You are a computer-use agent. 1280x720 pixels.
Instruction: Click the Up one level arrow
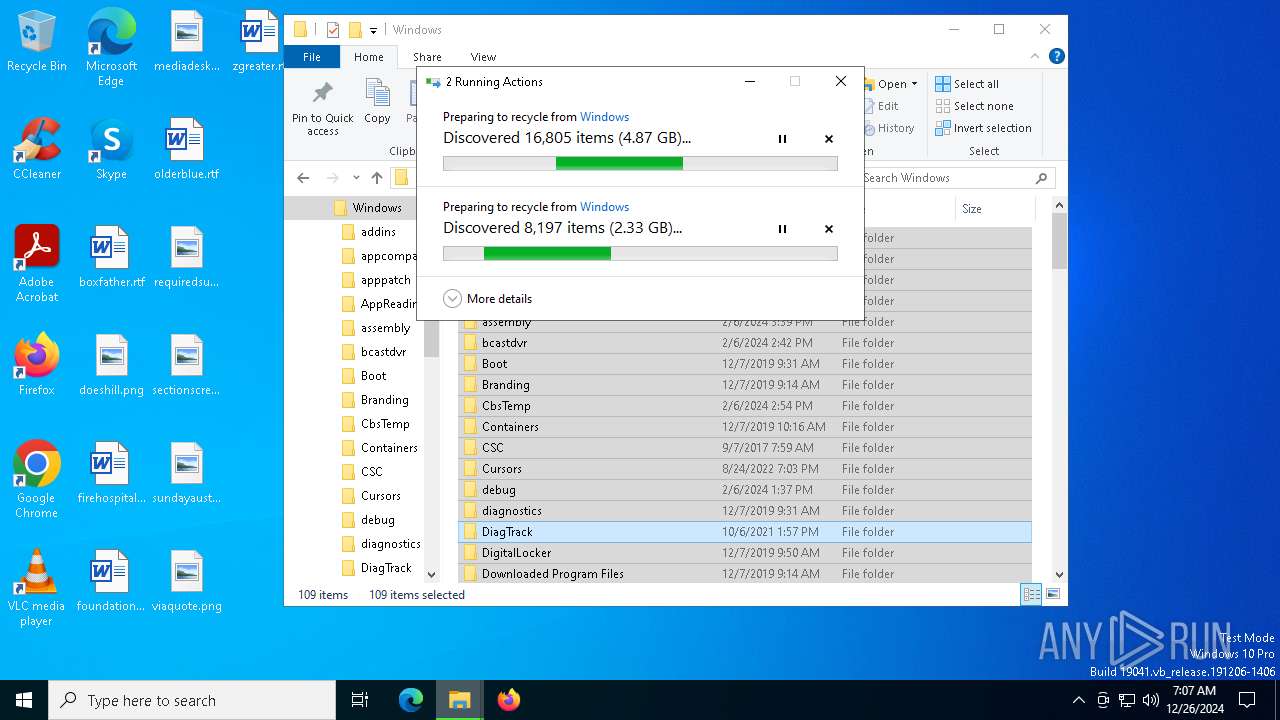coord(377,178)
